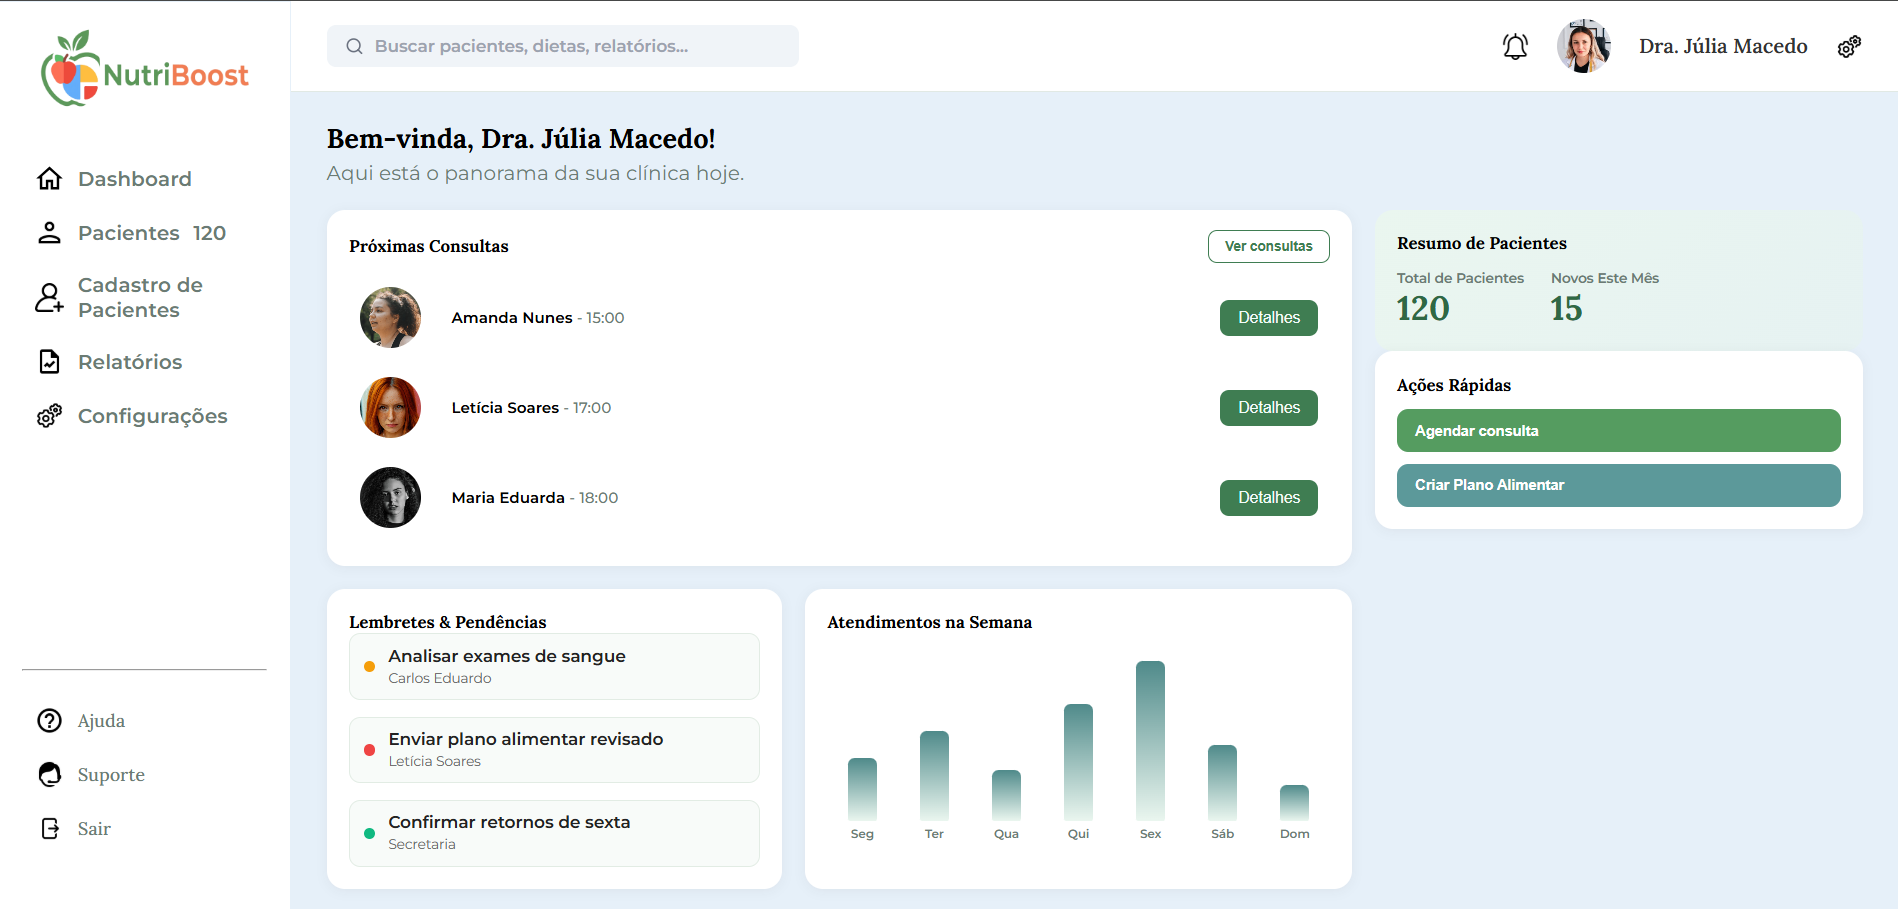1898x909 pixels.
Task: Click the Letícia Soares - 17:00 text
Action: (531, 408)
